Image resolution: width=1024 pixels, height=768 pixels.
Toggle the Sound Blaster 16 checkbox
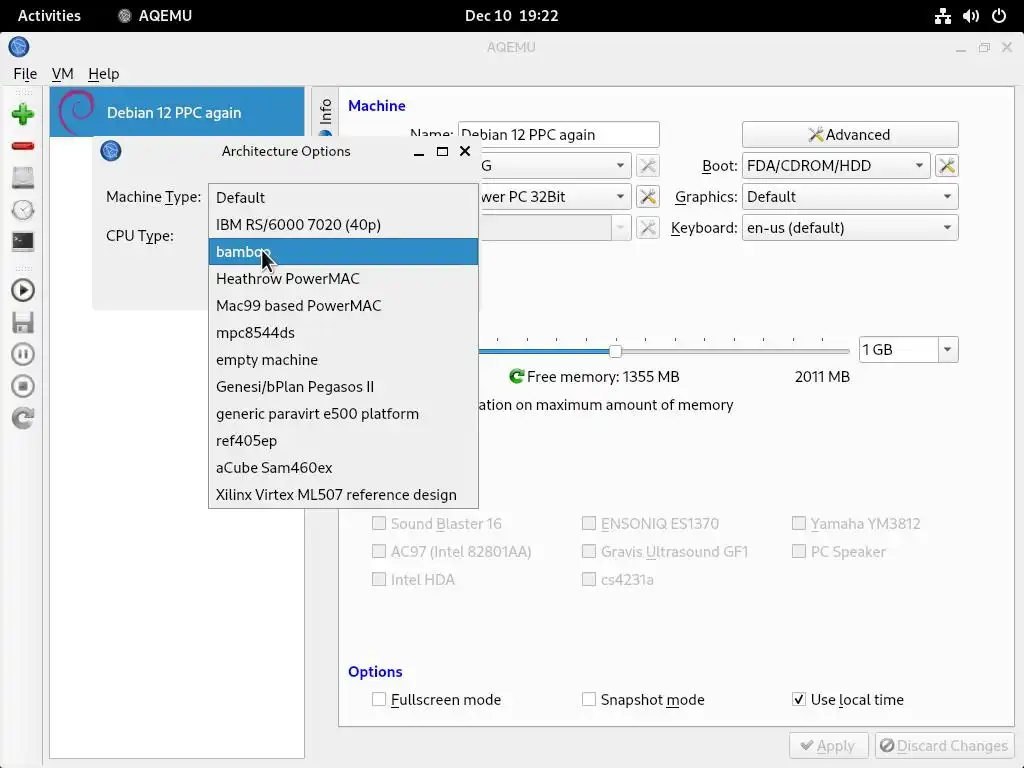(x=379, y=523)
